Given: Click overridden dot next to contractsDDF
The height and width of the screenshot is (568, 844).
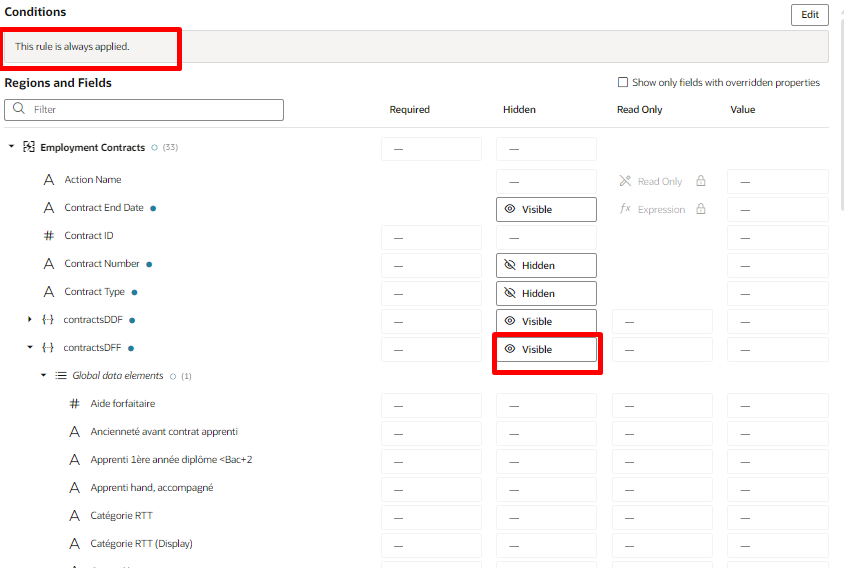Looking at the screenshot, I should click(132, 320).
